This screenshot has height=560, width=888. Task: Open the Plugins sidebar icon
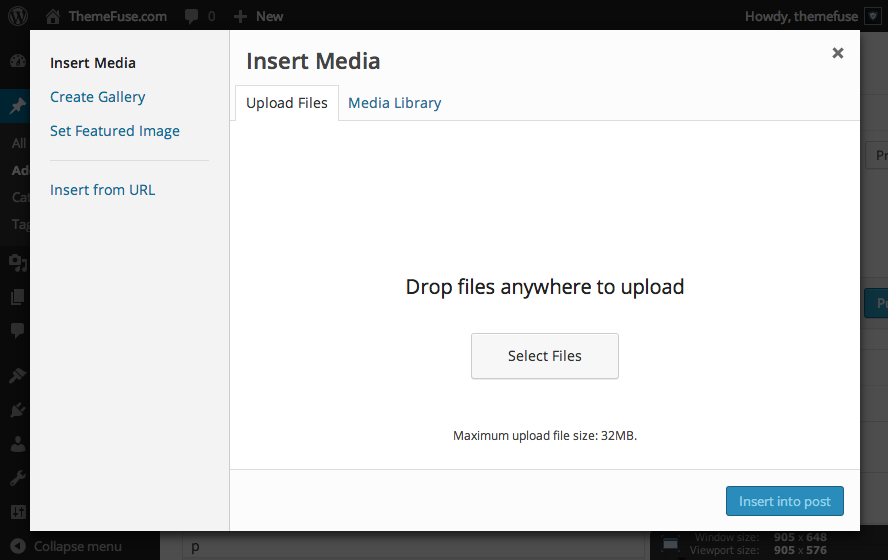tap(18, 409)
